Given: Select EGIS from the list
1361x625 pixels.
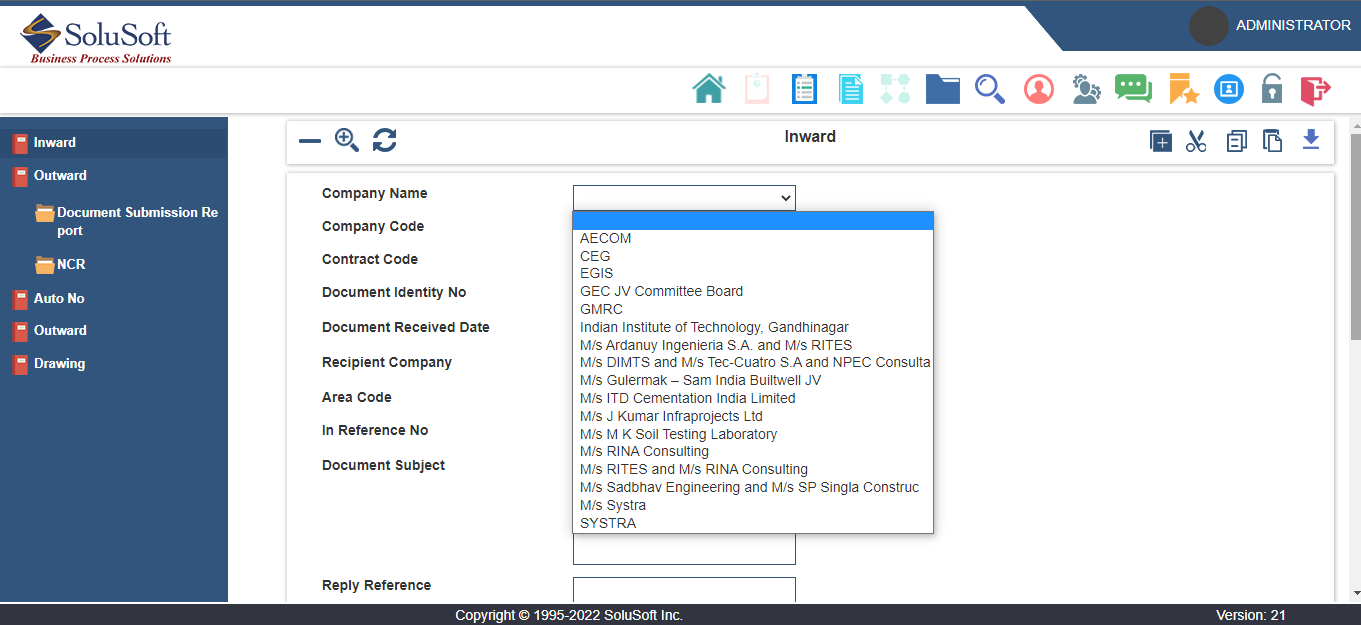Looking at the screenshot, I should [x=753, y=274].
